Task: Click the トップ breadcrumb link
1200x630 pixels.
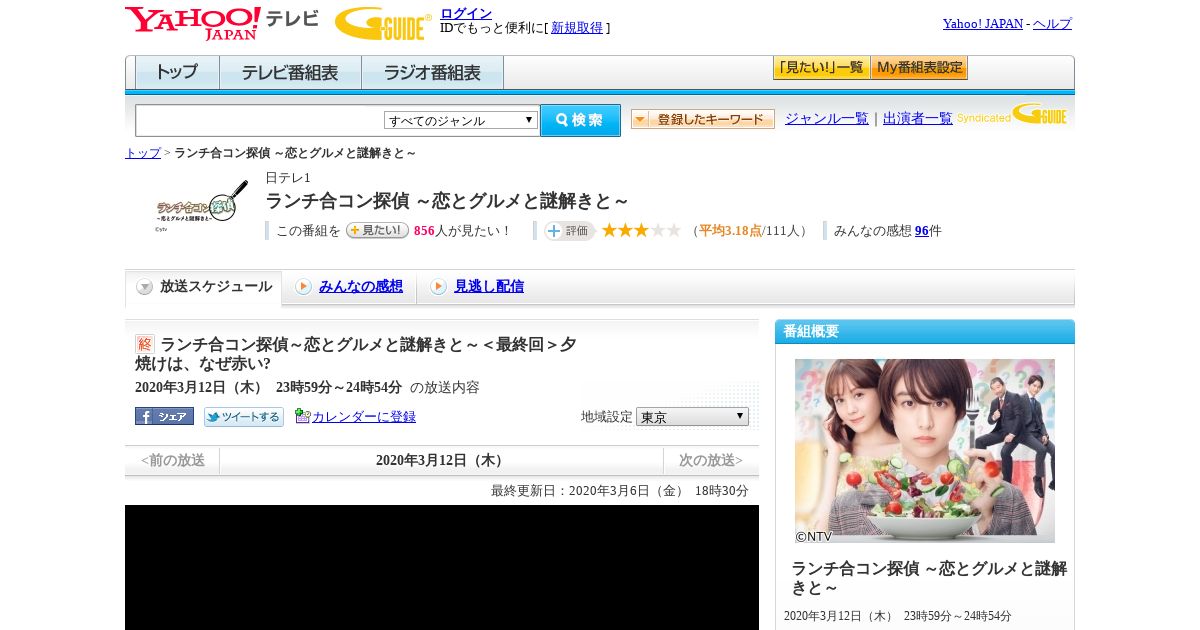Action: [143, 153]
